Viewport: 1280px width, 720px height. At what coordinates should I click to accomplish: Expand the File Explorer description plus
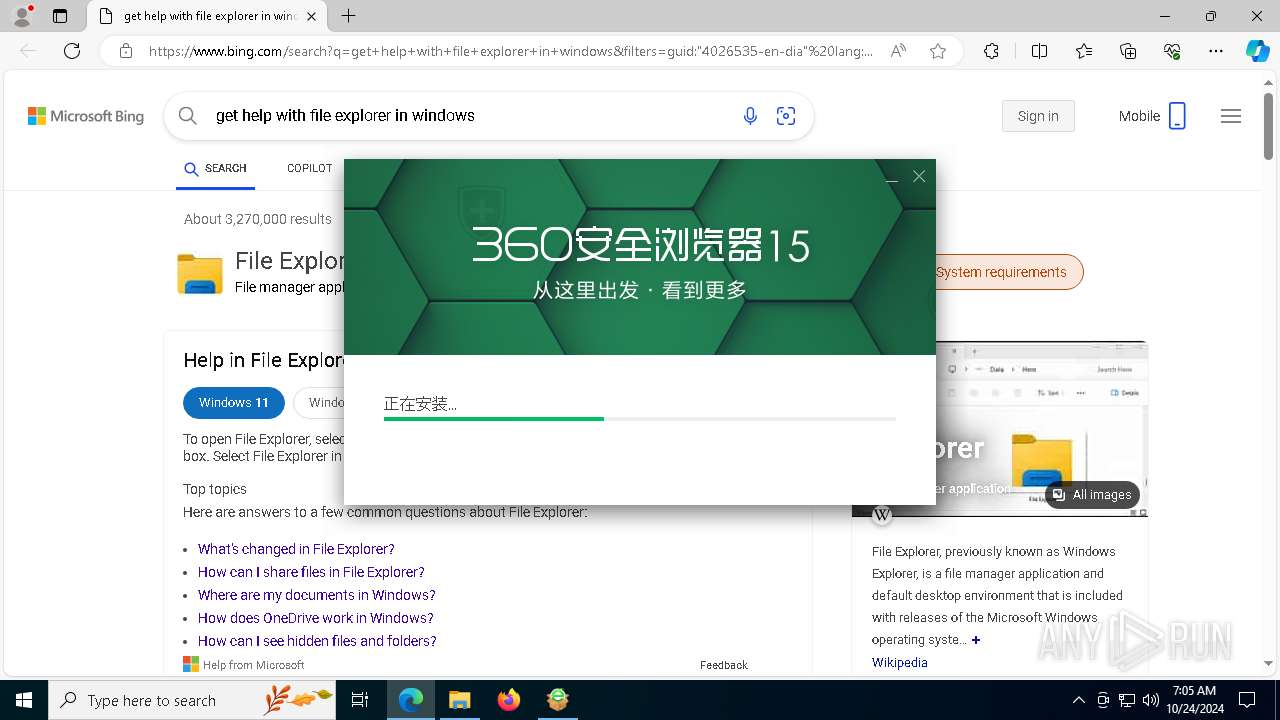click(976, 640)
